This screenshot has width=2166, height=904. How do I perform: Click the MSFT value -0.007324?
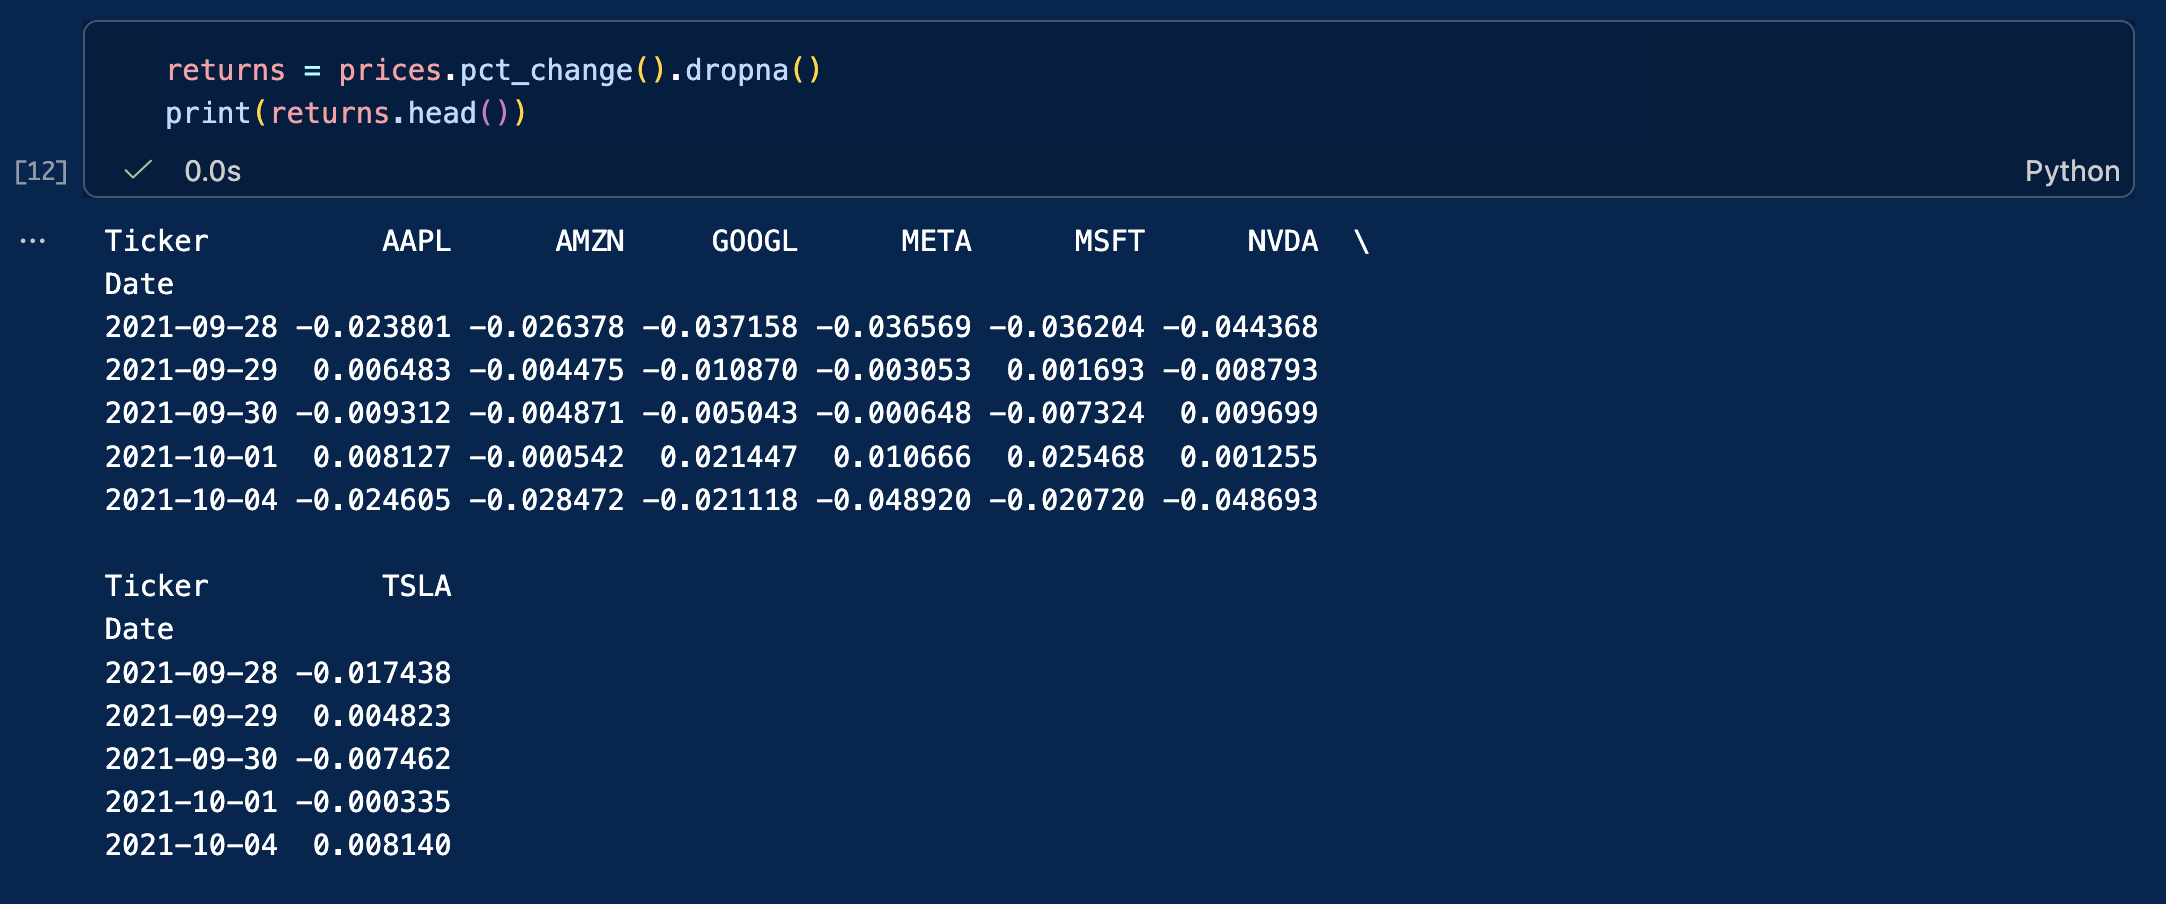(x=1067, y=413)
